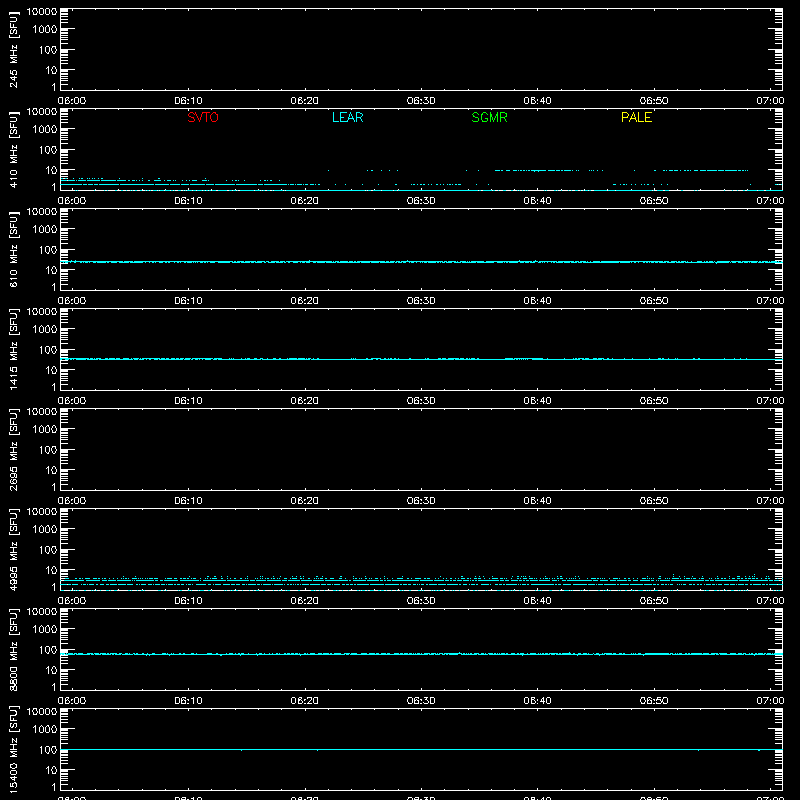Click the yellow PALE station label
Viewport: 800px width, 800px height.
636,117
